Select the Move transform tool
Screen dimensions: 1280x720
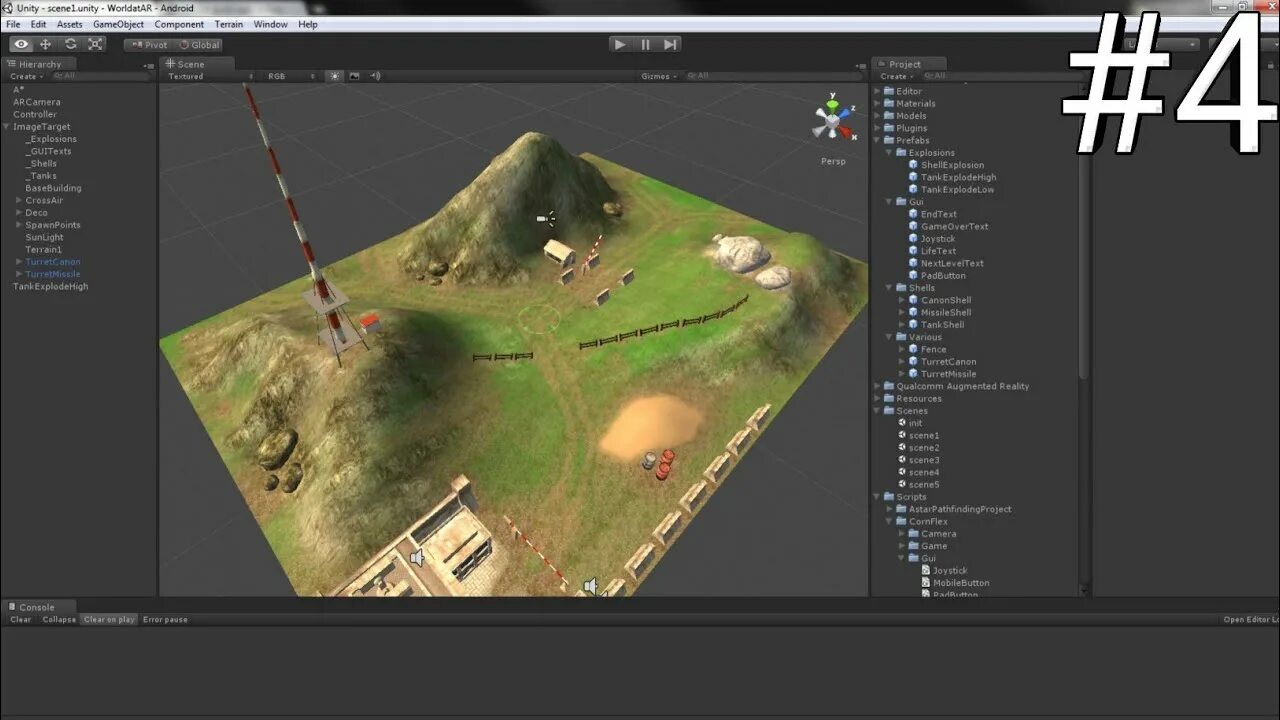pos(45,44)
